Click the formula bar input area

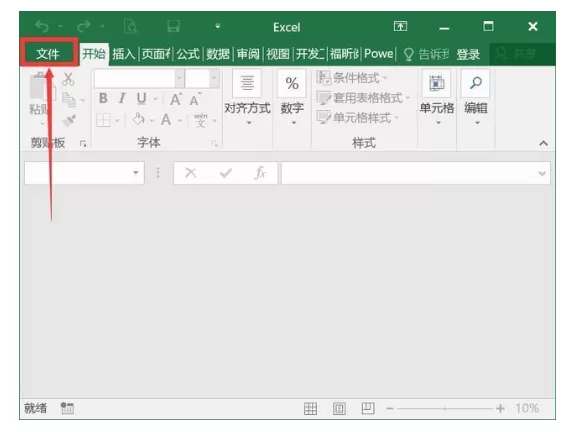(x=416, y=173)
